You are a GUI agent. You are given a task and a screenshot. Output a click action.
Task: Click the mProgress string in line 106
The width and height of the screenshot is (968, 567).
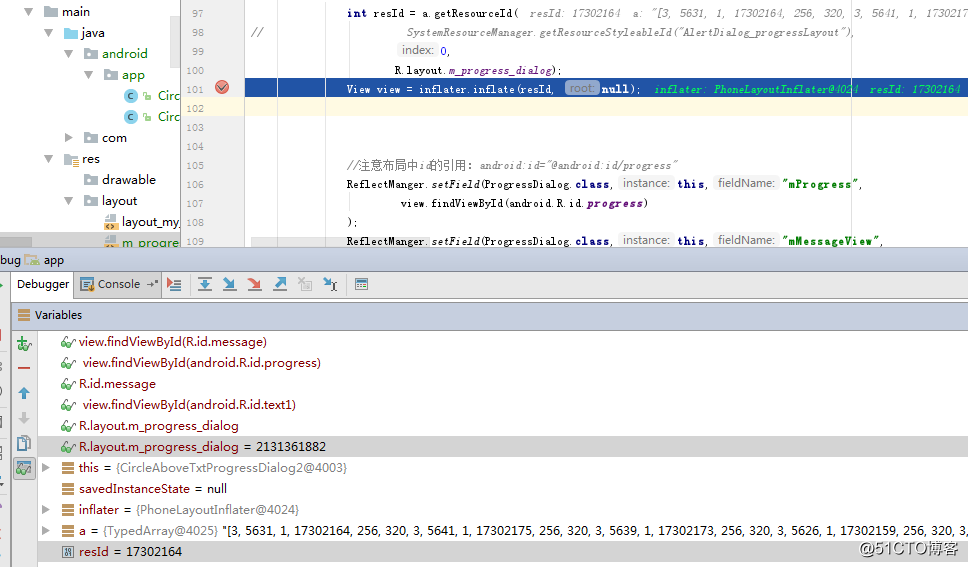coord(820,184)
